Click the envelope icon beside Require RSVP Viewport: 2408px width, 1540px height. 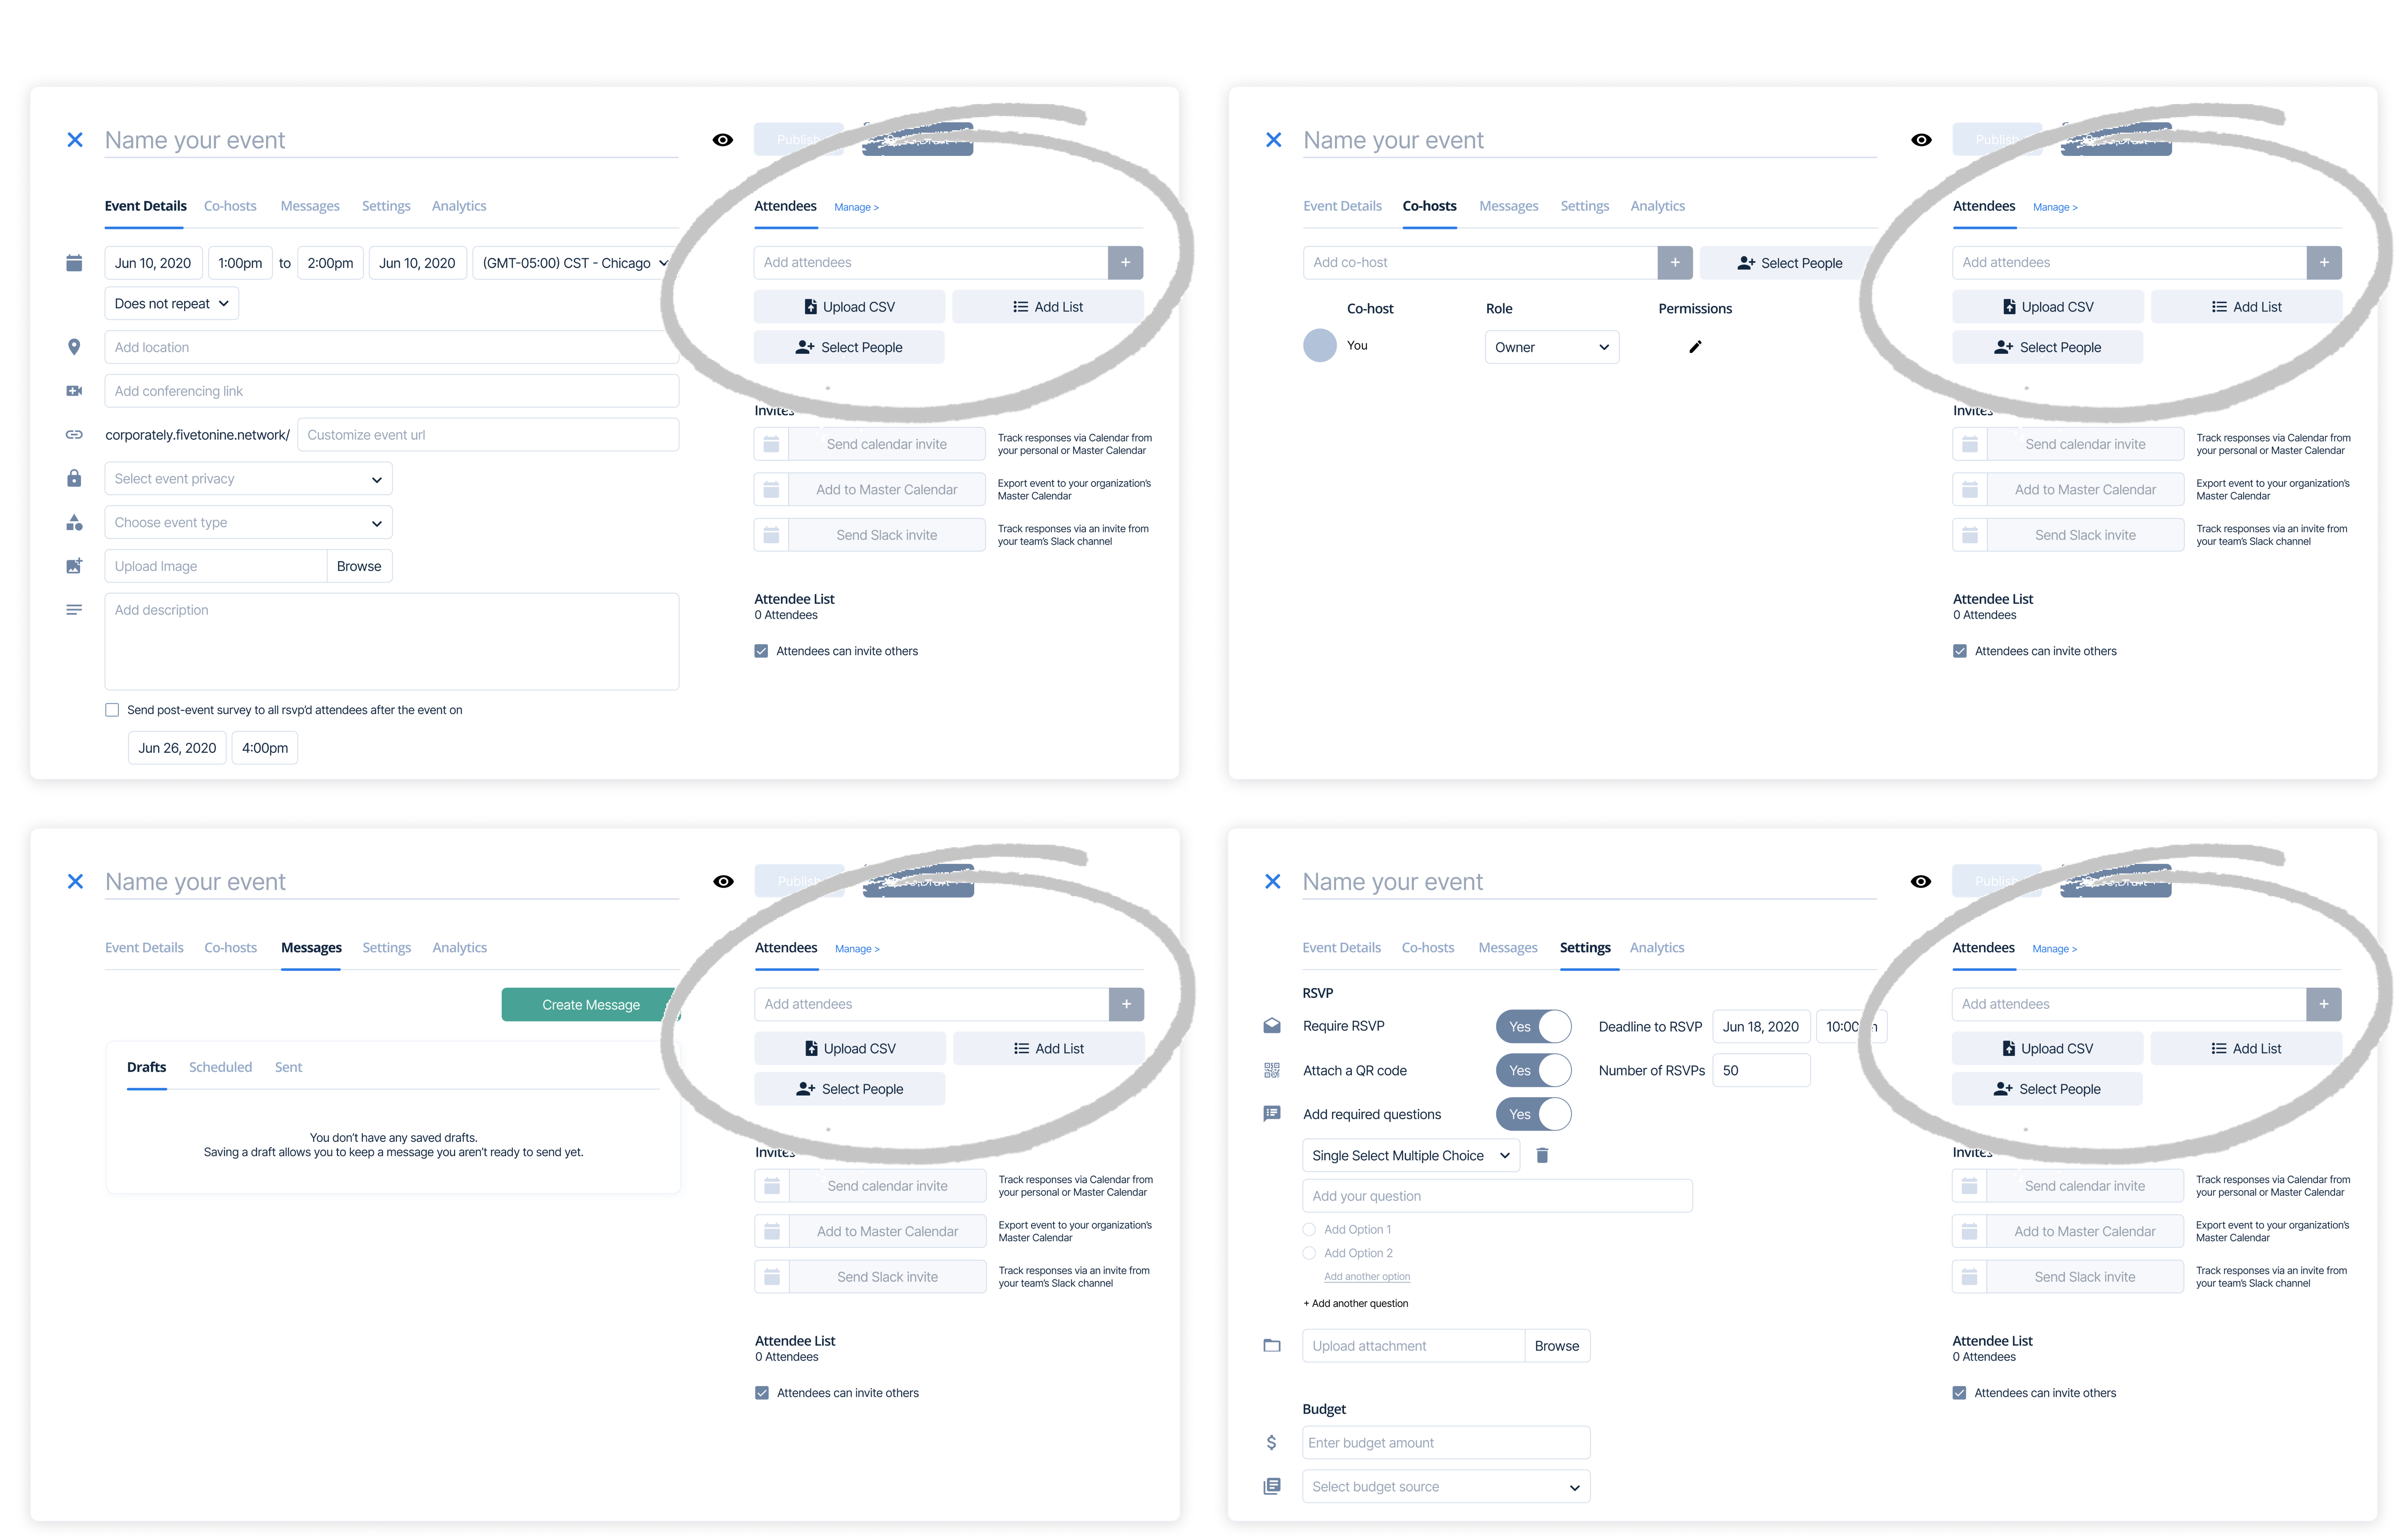coord(1272,1026)
